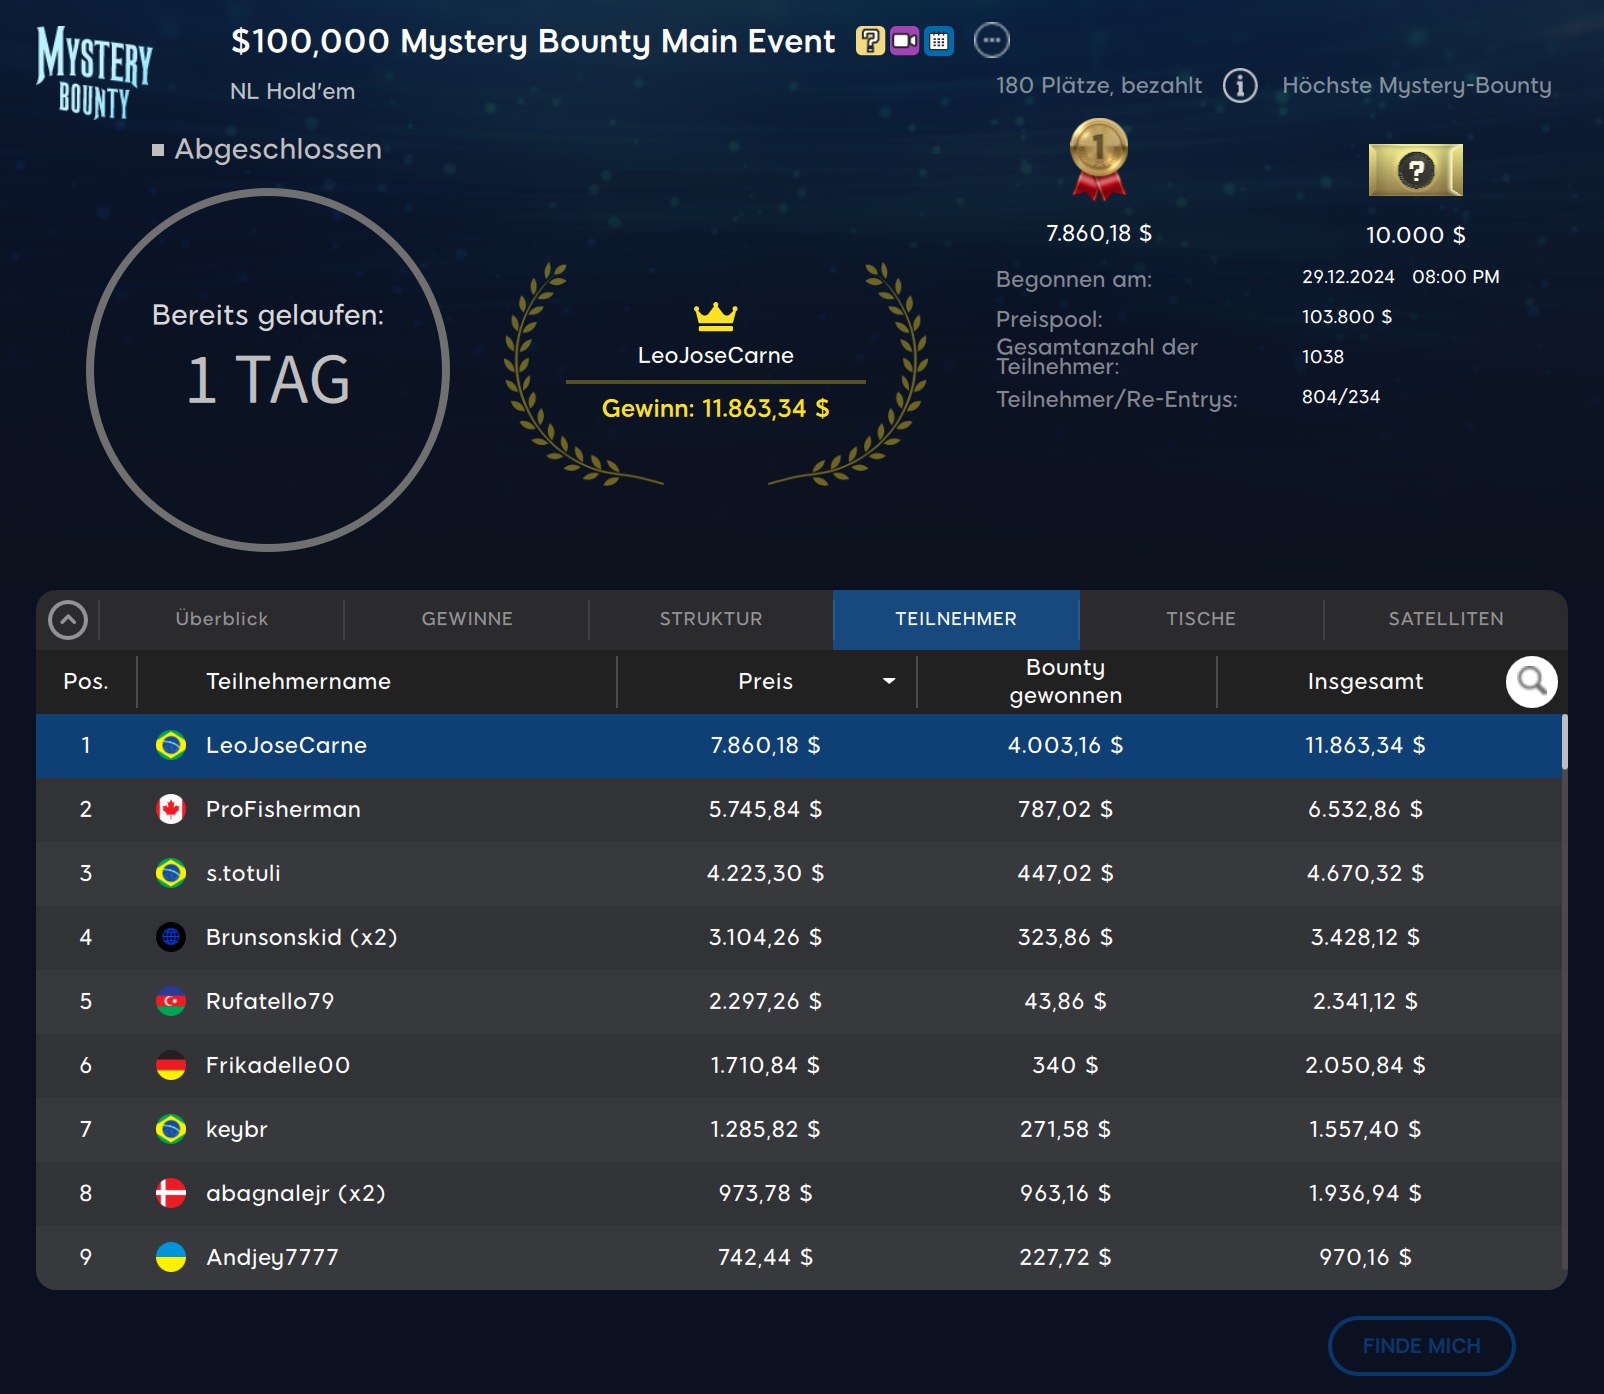This screenshot has width=1604, height=1394.
Task: Collapse the panel with the chevron-up button
Action: [68, 620]
